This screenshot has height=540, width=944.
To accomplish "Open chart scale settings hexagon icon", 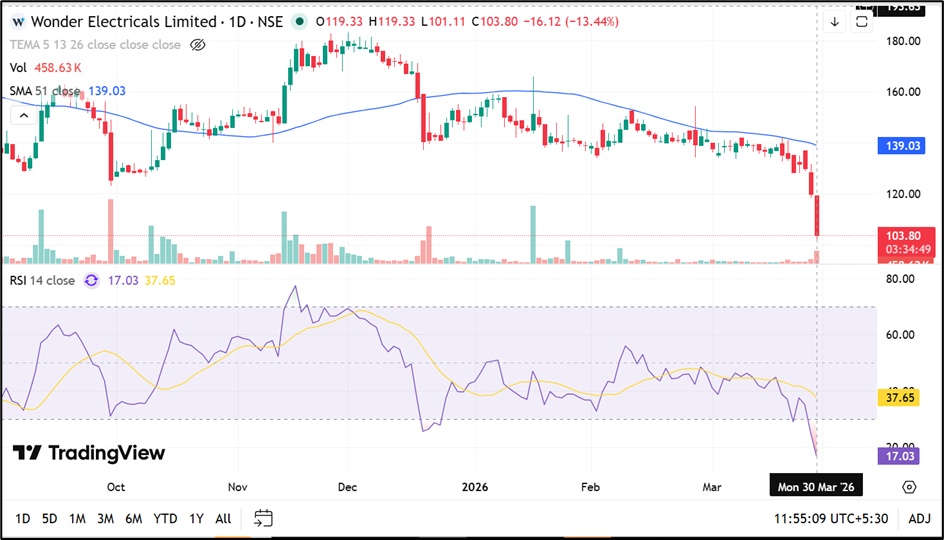I will pos(908,487).
